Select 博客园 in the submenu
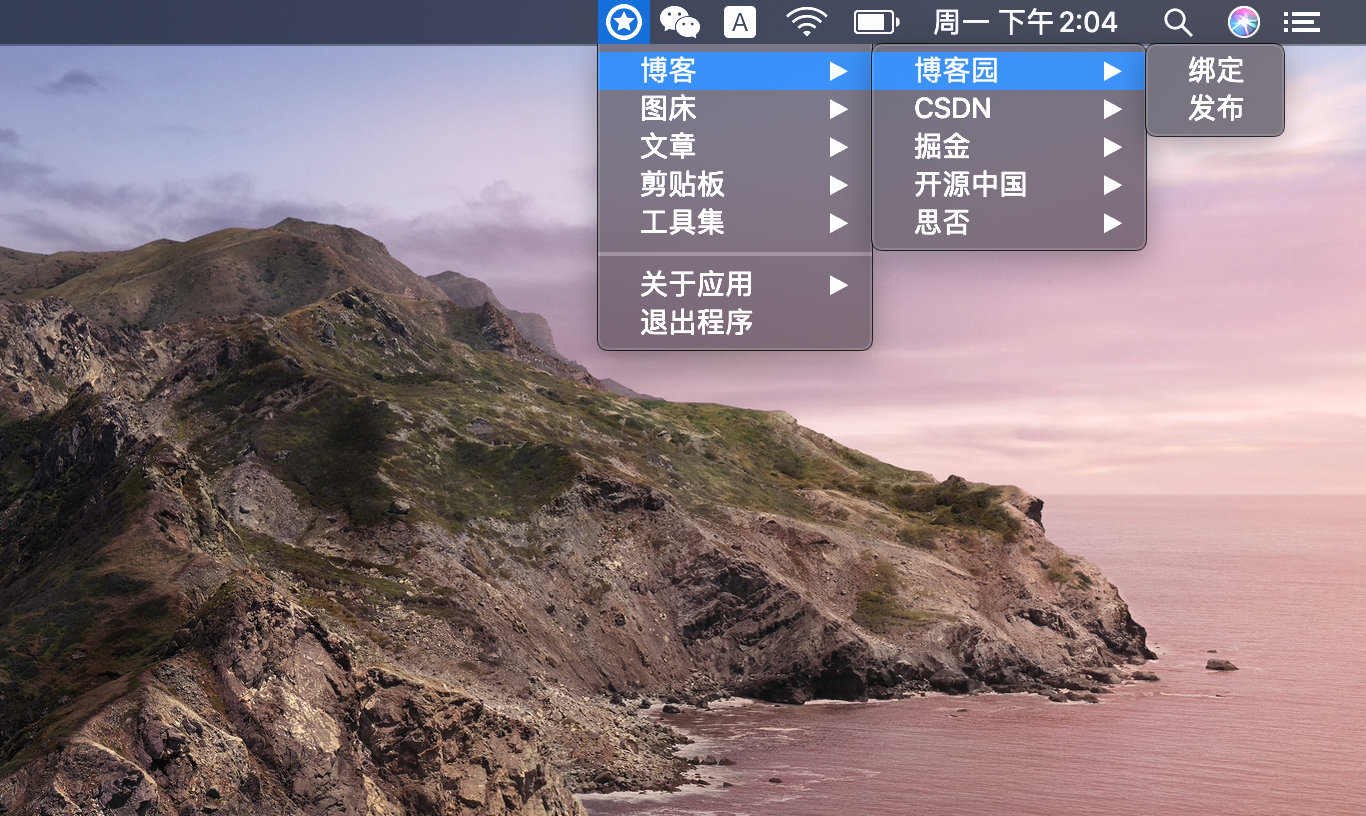This screenshot has height=816, width=1366. coord(1009,71)
